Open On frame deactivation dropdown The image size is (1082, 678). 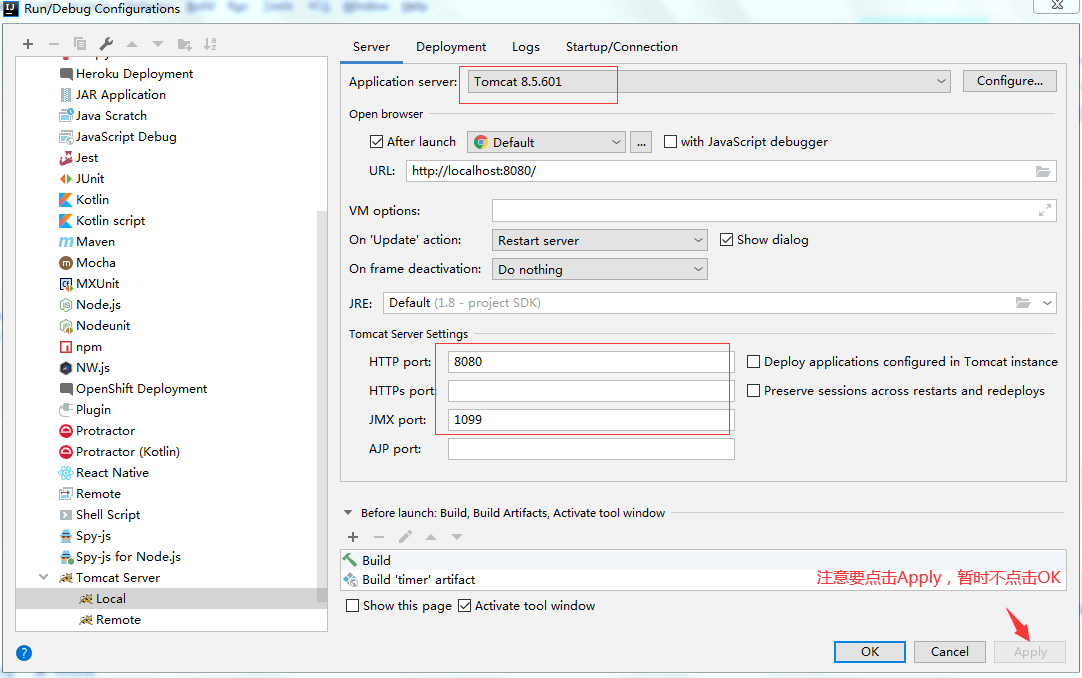[600, 269]
